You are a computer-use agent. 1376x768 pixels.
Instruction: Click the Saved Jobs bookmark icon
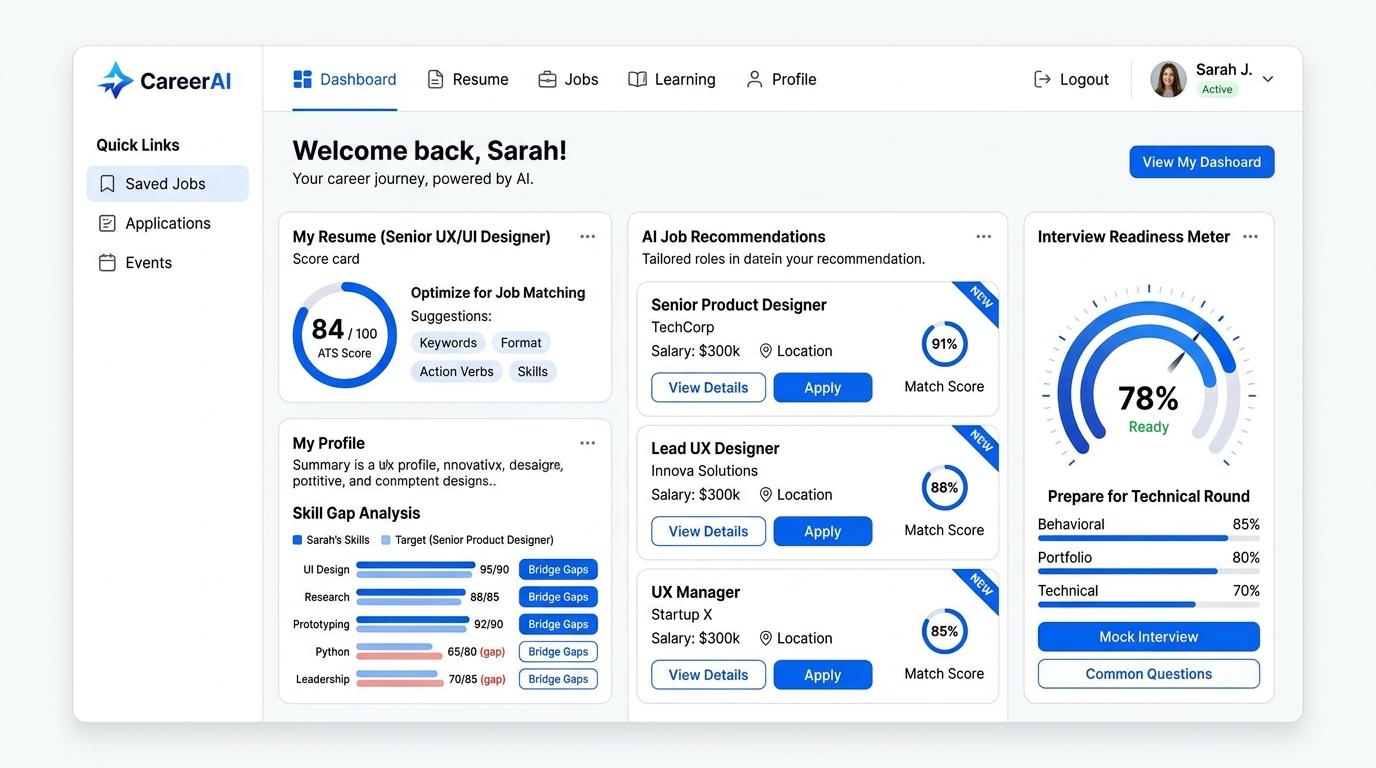coord(107,184)
